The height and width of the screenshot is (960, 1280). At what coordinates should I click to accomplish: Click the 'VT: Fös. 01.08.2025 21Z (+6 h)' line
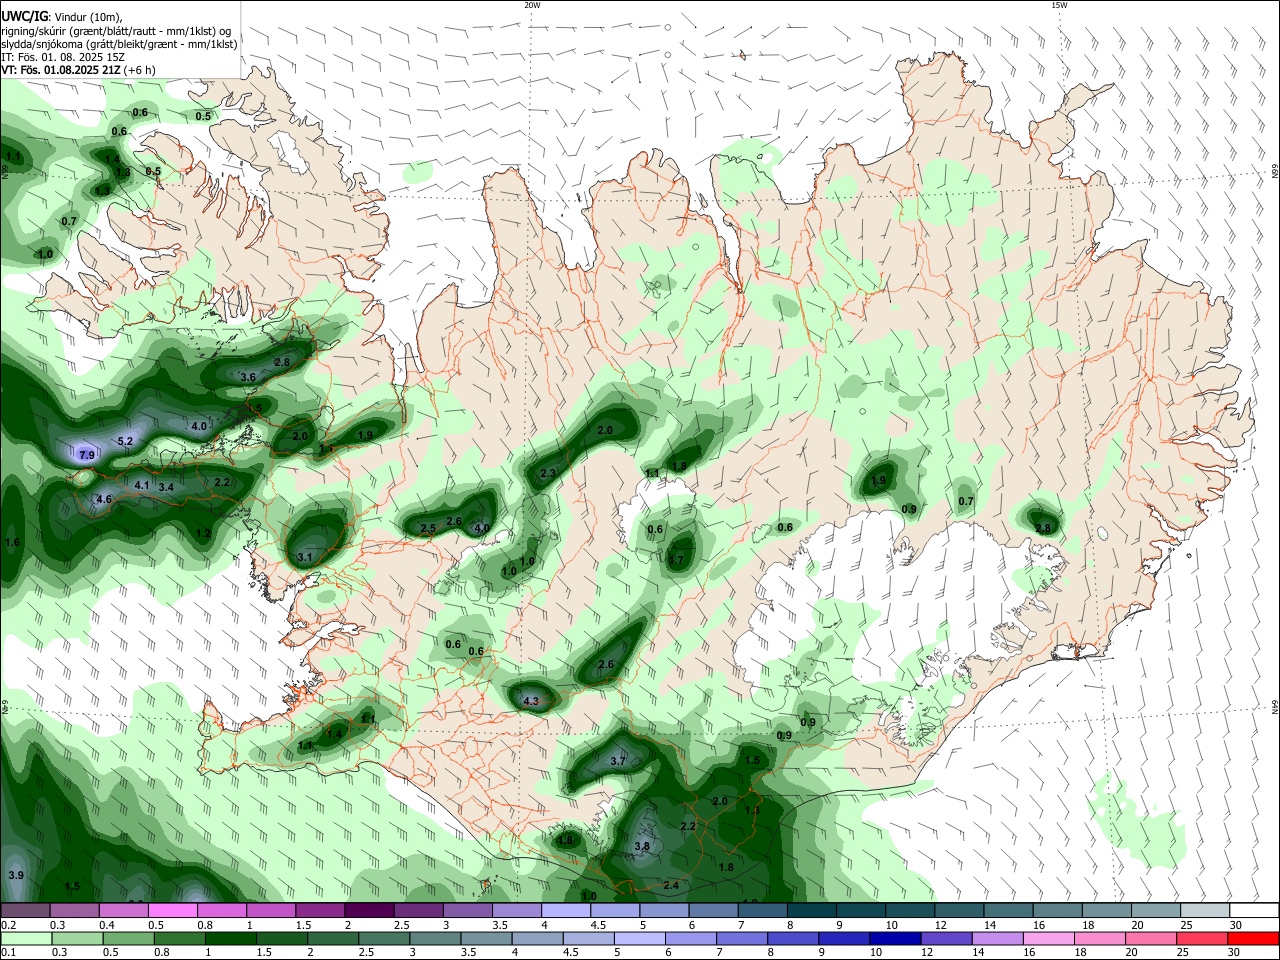[x=78, y=70]
